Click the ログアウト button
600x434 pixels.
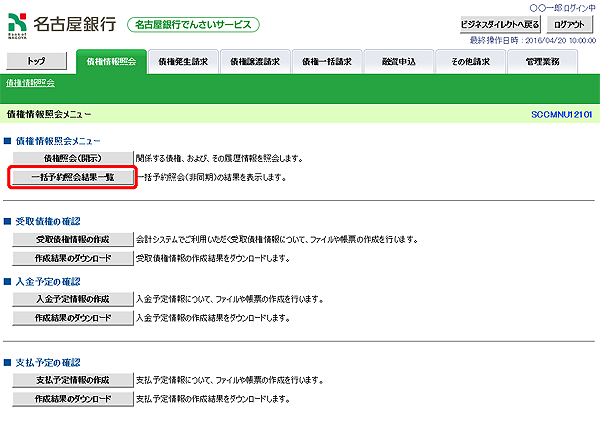569,24
